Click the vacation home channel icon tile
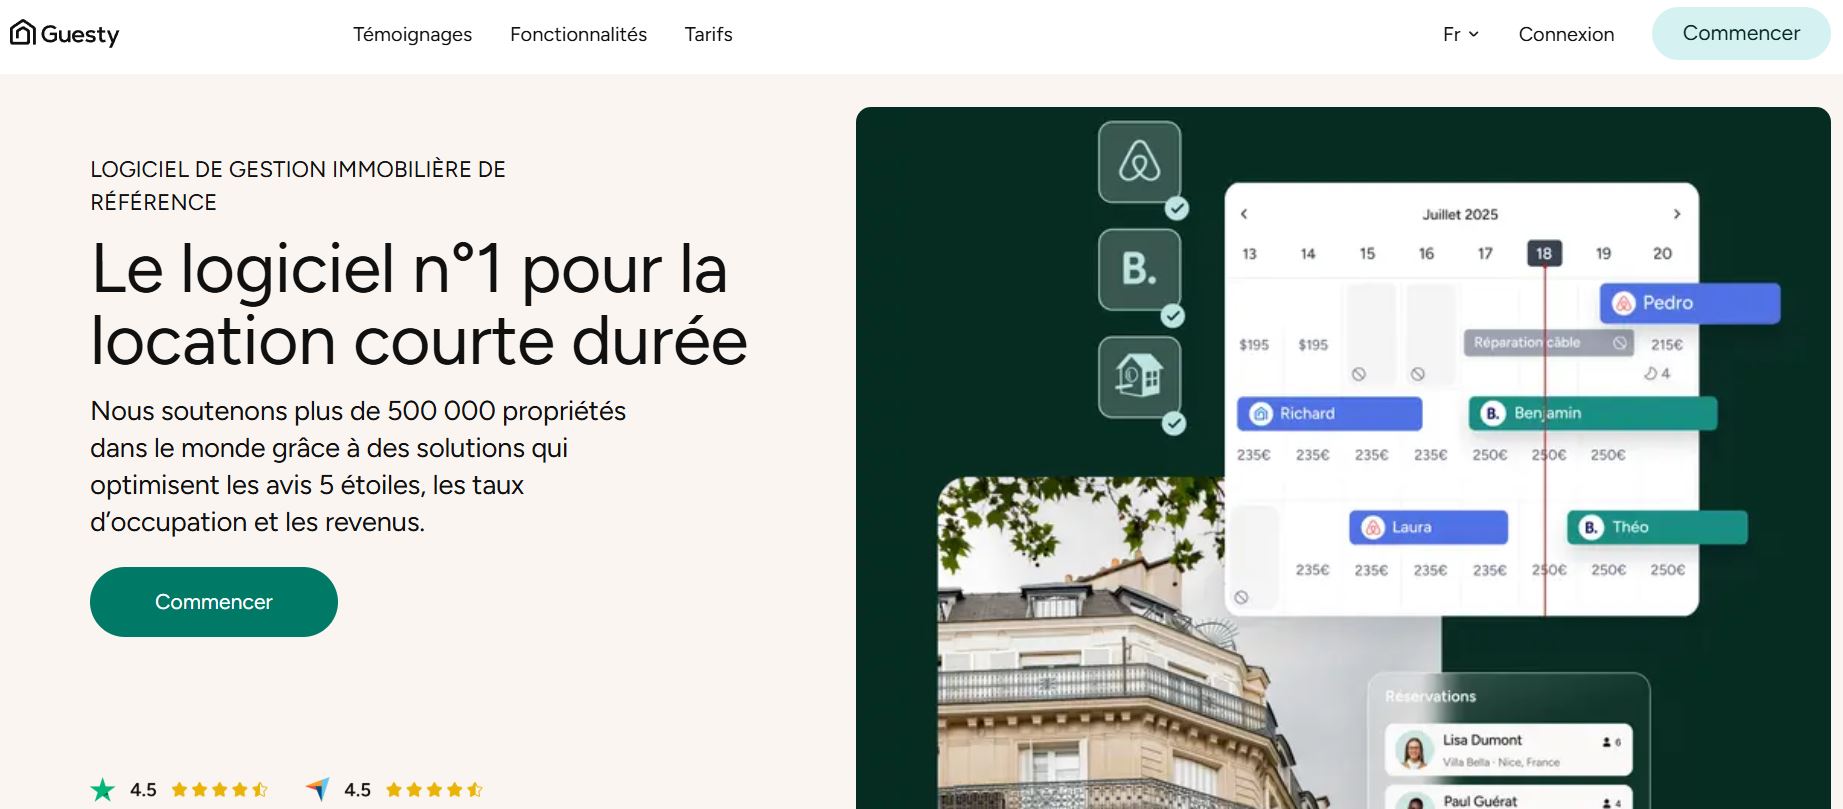1843x809 pixels. point(1139,377)
